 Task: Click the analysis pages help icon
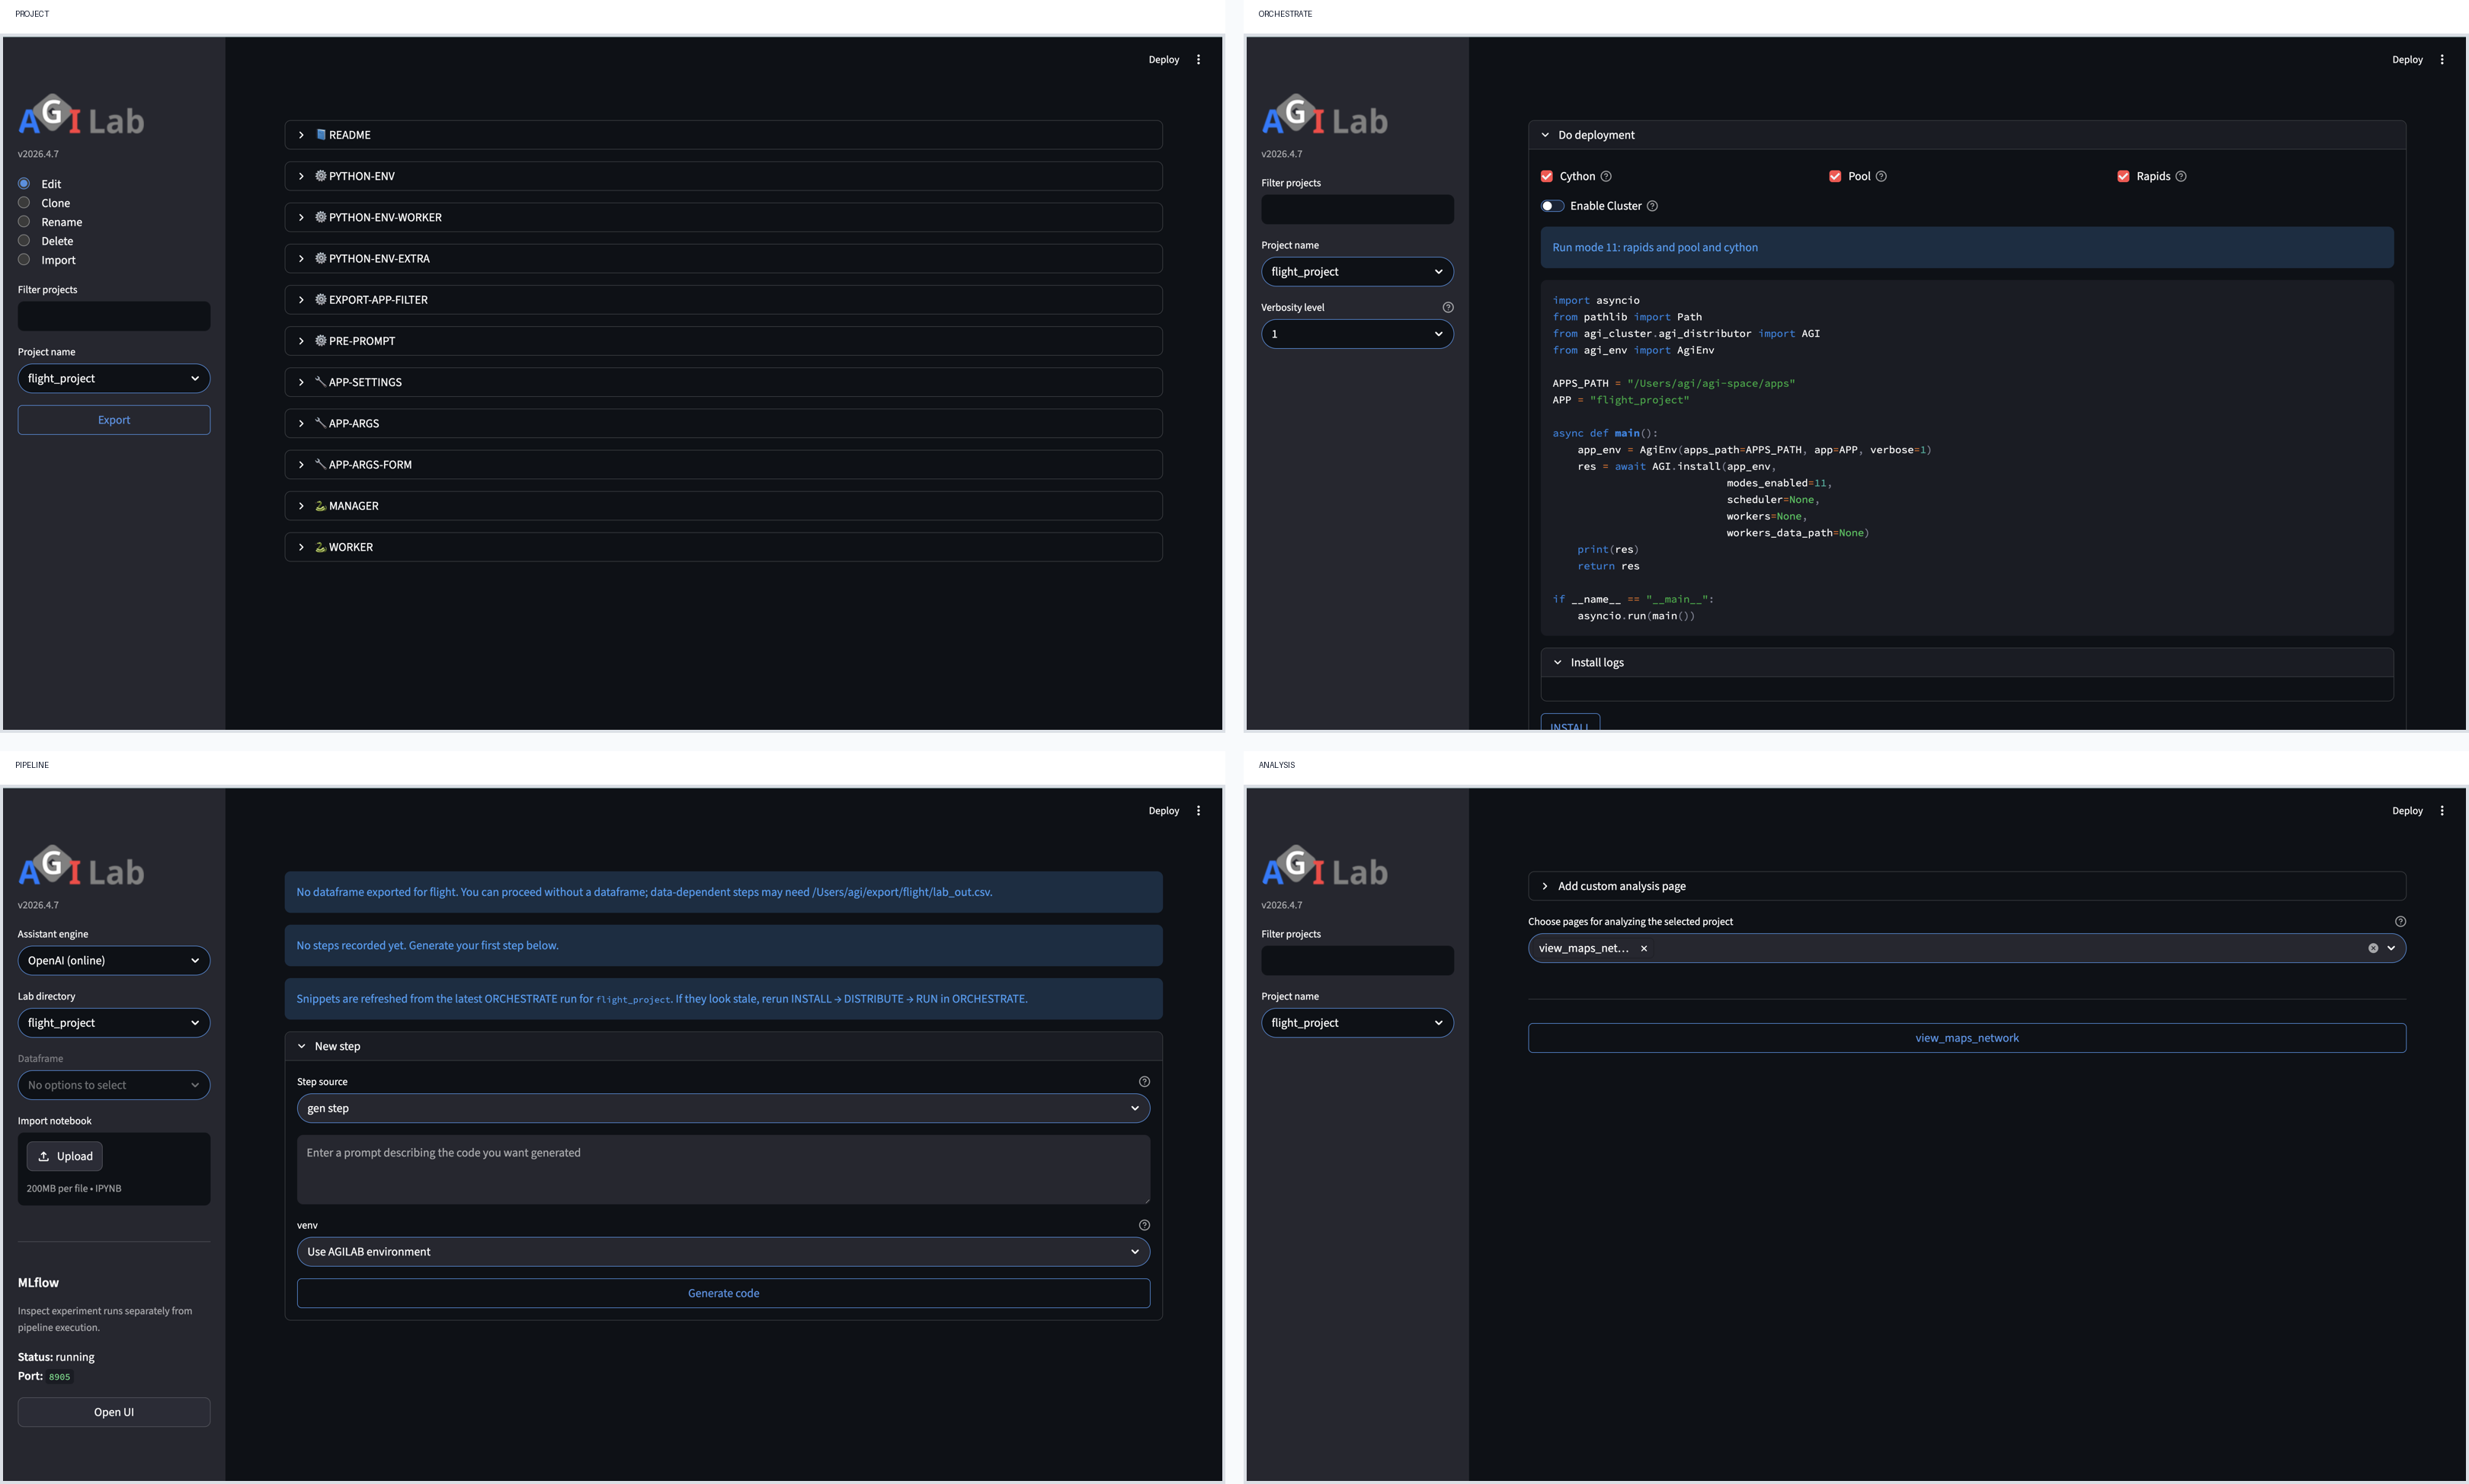point(2401,920)
